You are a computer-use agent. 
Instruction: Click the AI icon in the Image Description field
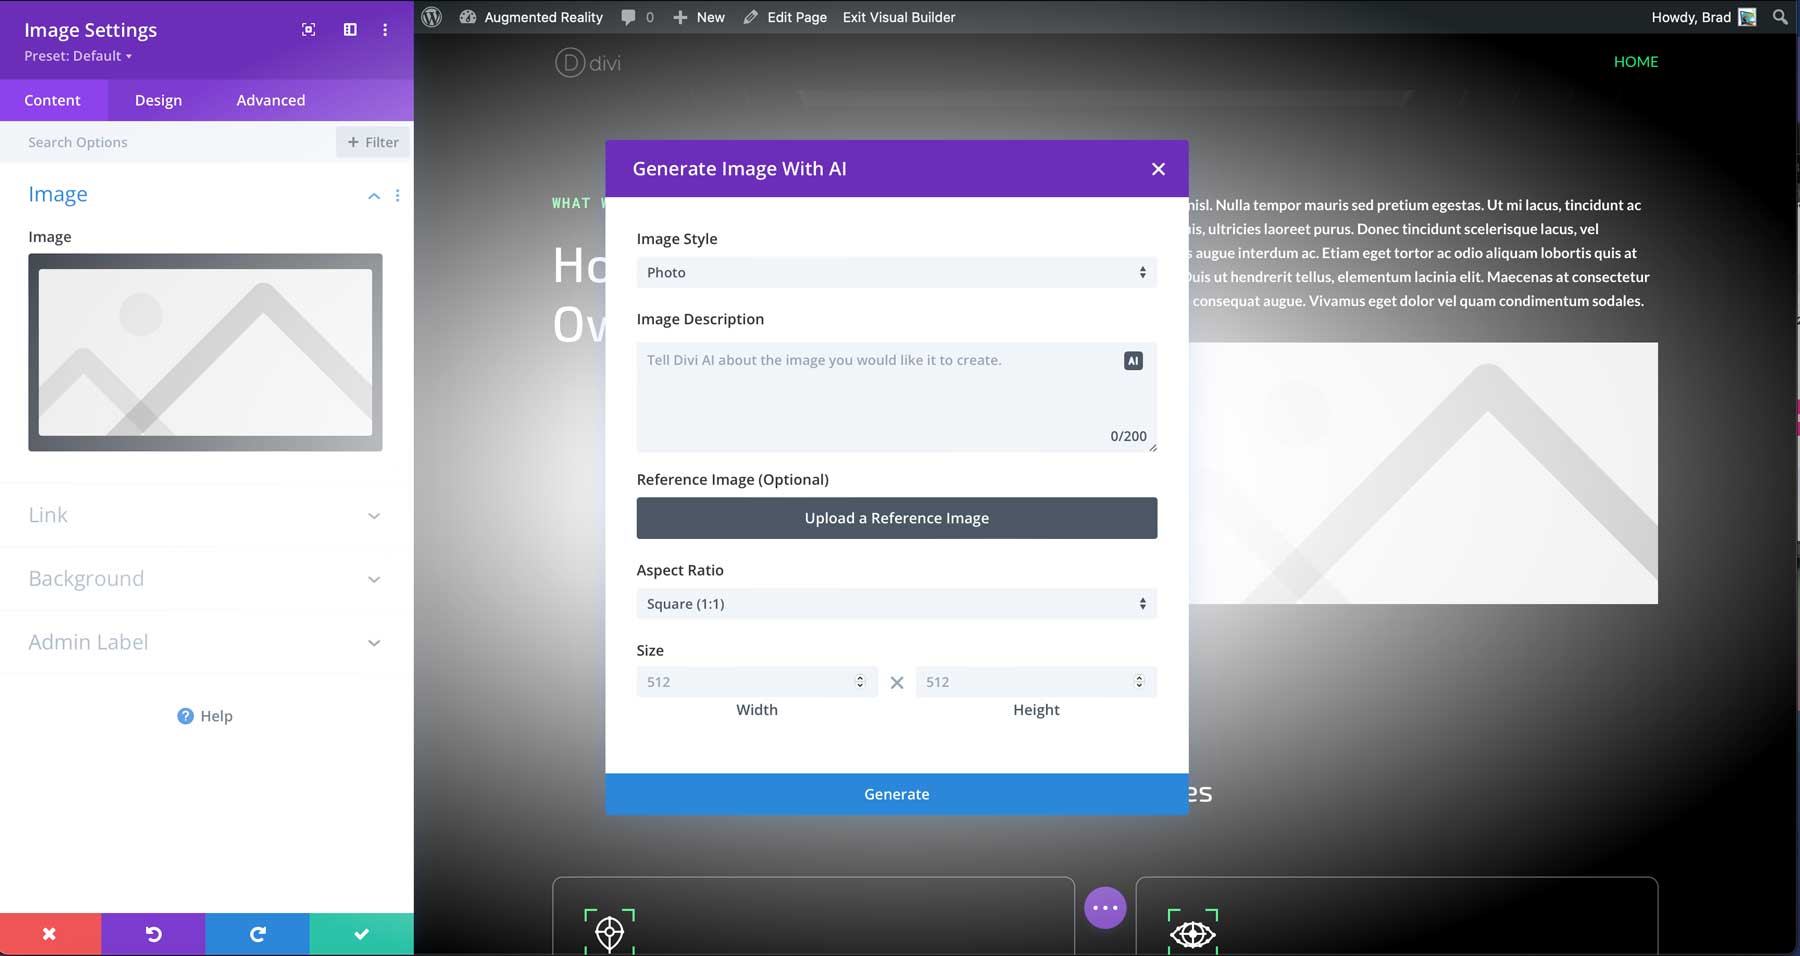[1133, 360]
